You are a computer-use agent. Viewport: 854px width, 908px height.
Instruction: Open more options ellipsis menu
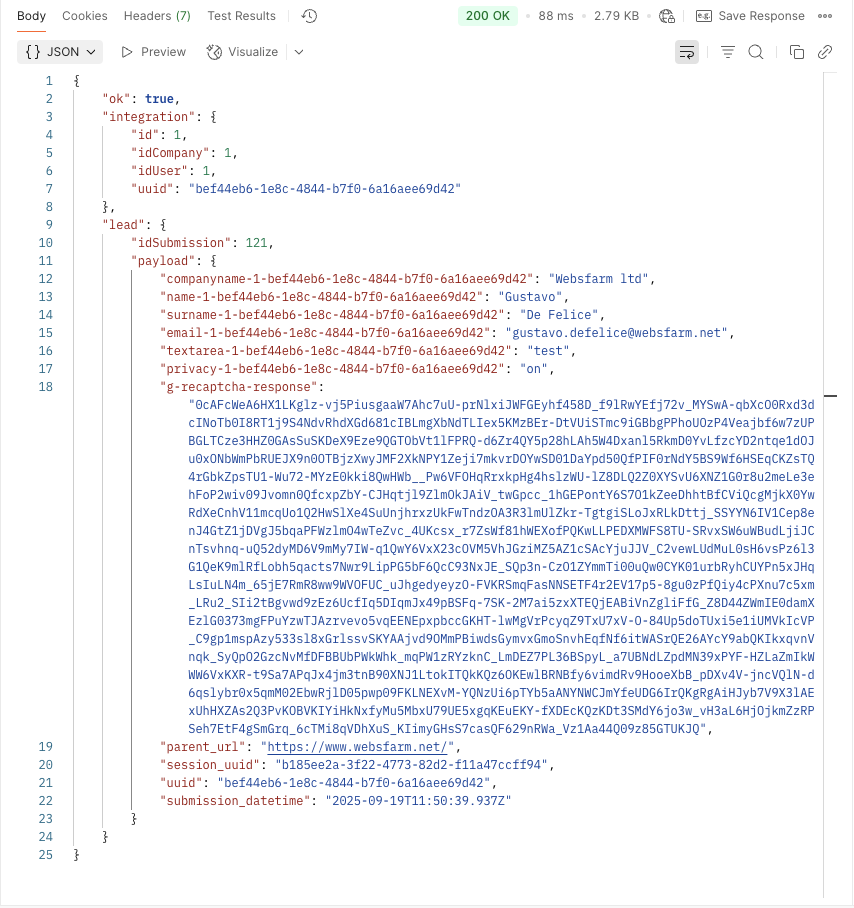tap(825, 16)
